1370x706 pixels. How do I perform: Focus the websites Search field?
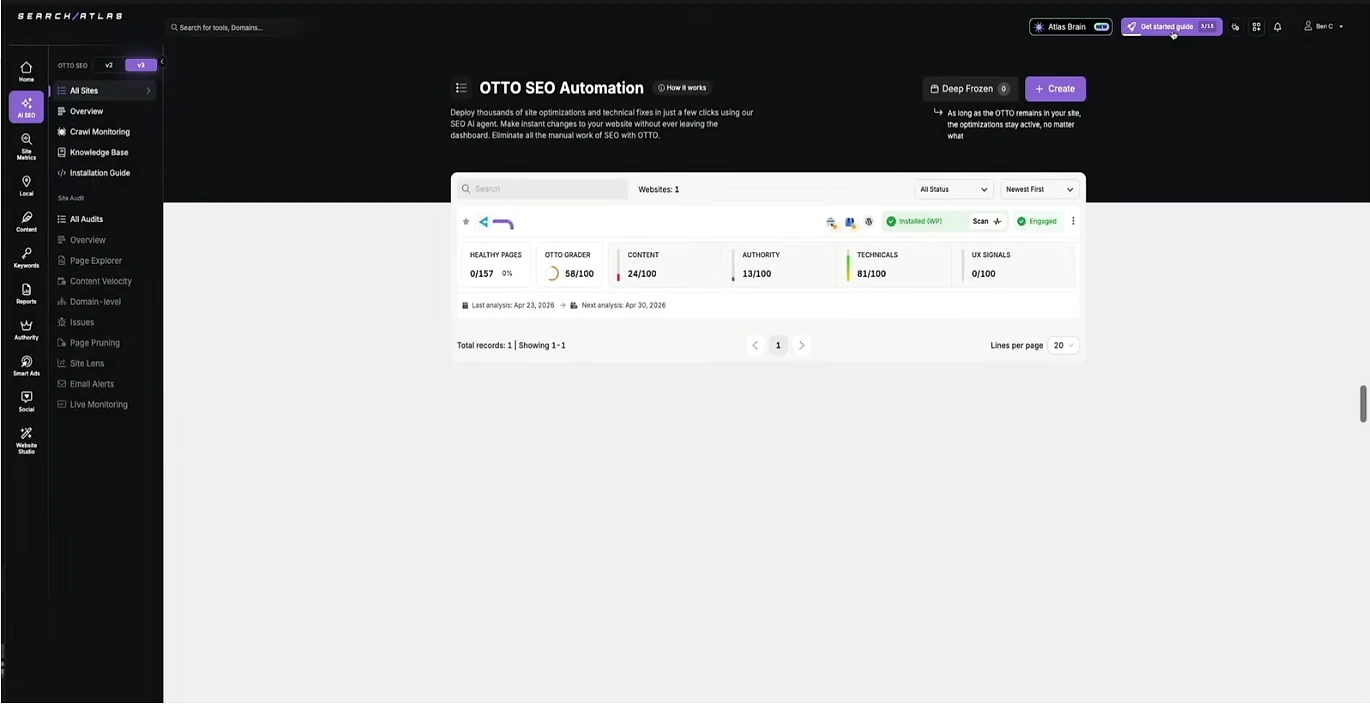pyautogui.click(x=542, y=189)
